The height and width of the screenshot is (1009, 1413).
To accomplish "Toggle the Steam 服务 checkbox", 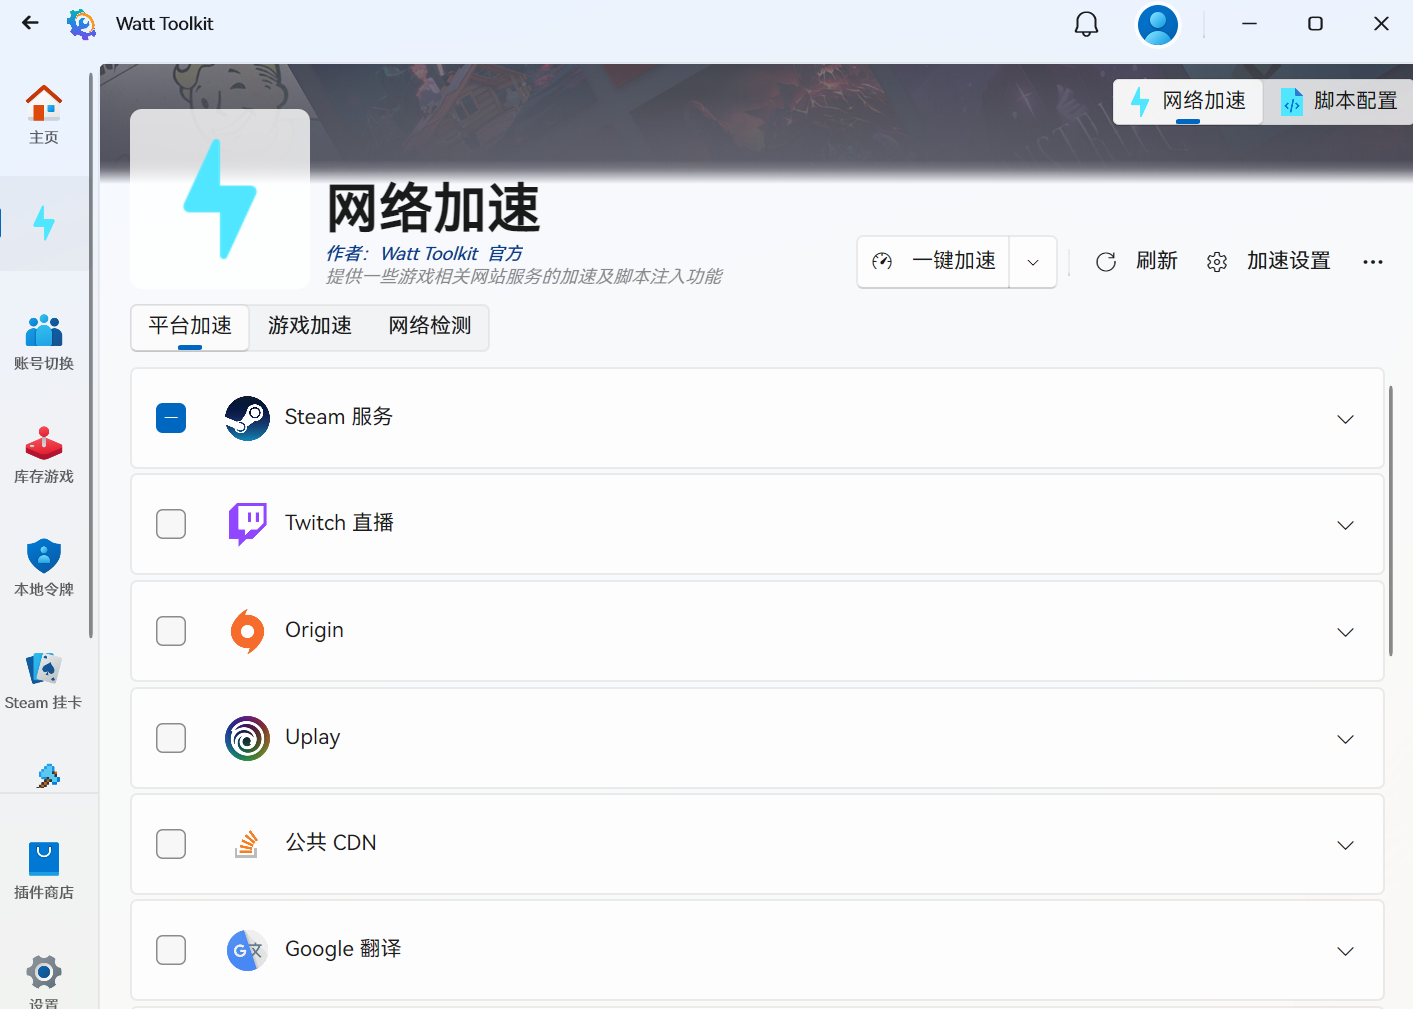I will tap(171, 418).
